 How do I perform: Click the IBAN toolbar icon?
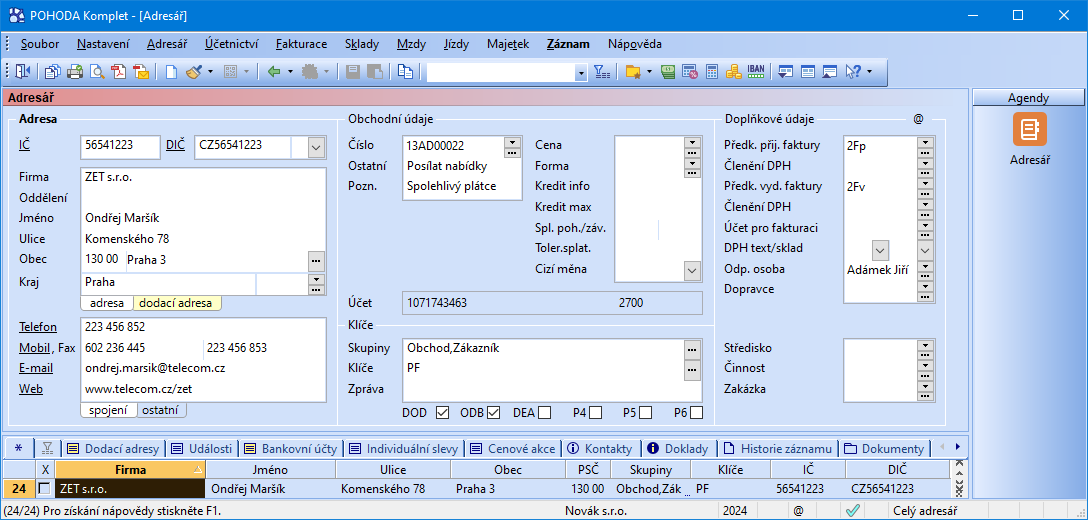[756, 71]
